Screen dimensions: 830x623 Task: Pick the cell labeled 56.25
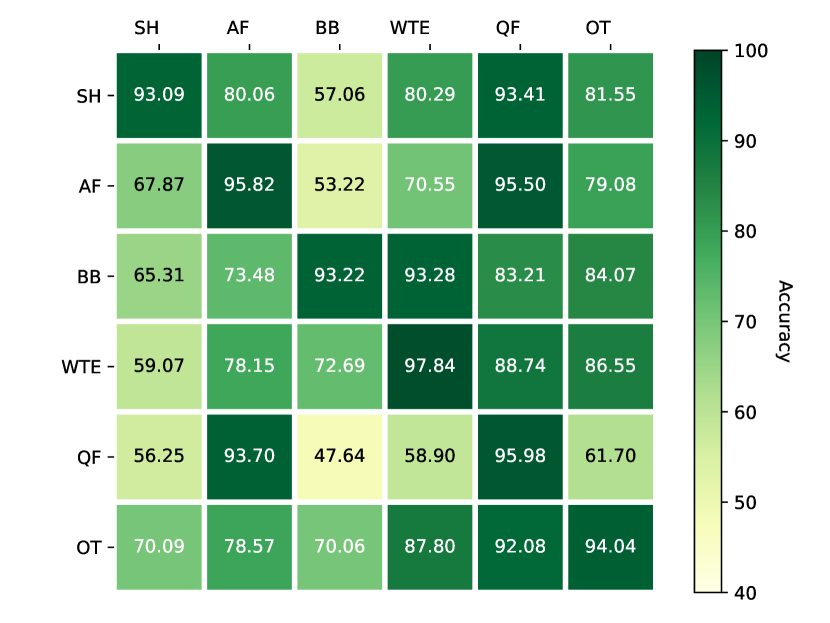[159, 456]
